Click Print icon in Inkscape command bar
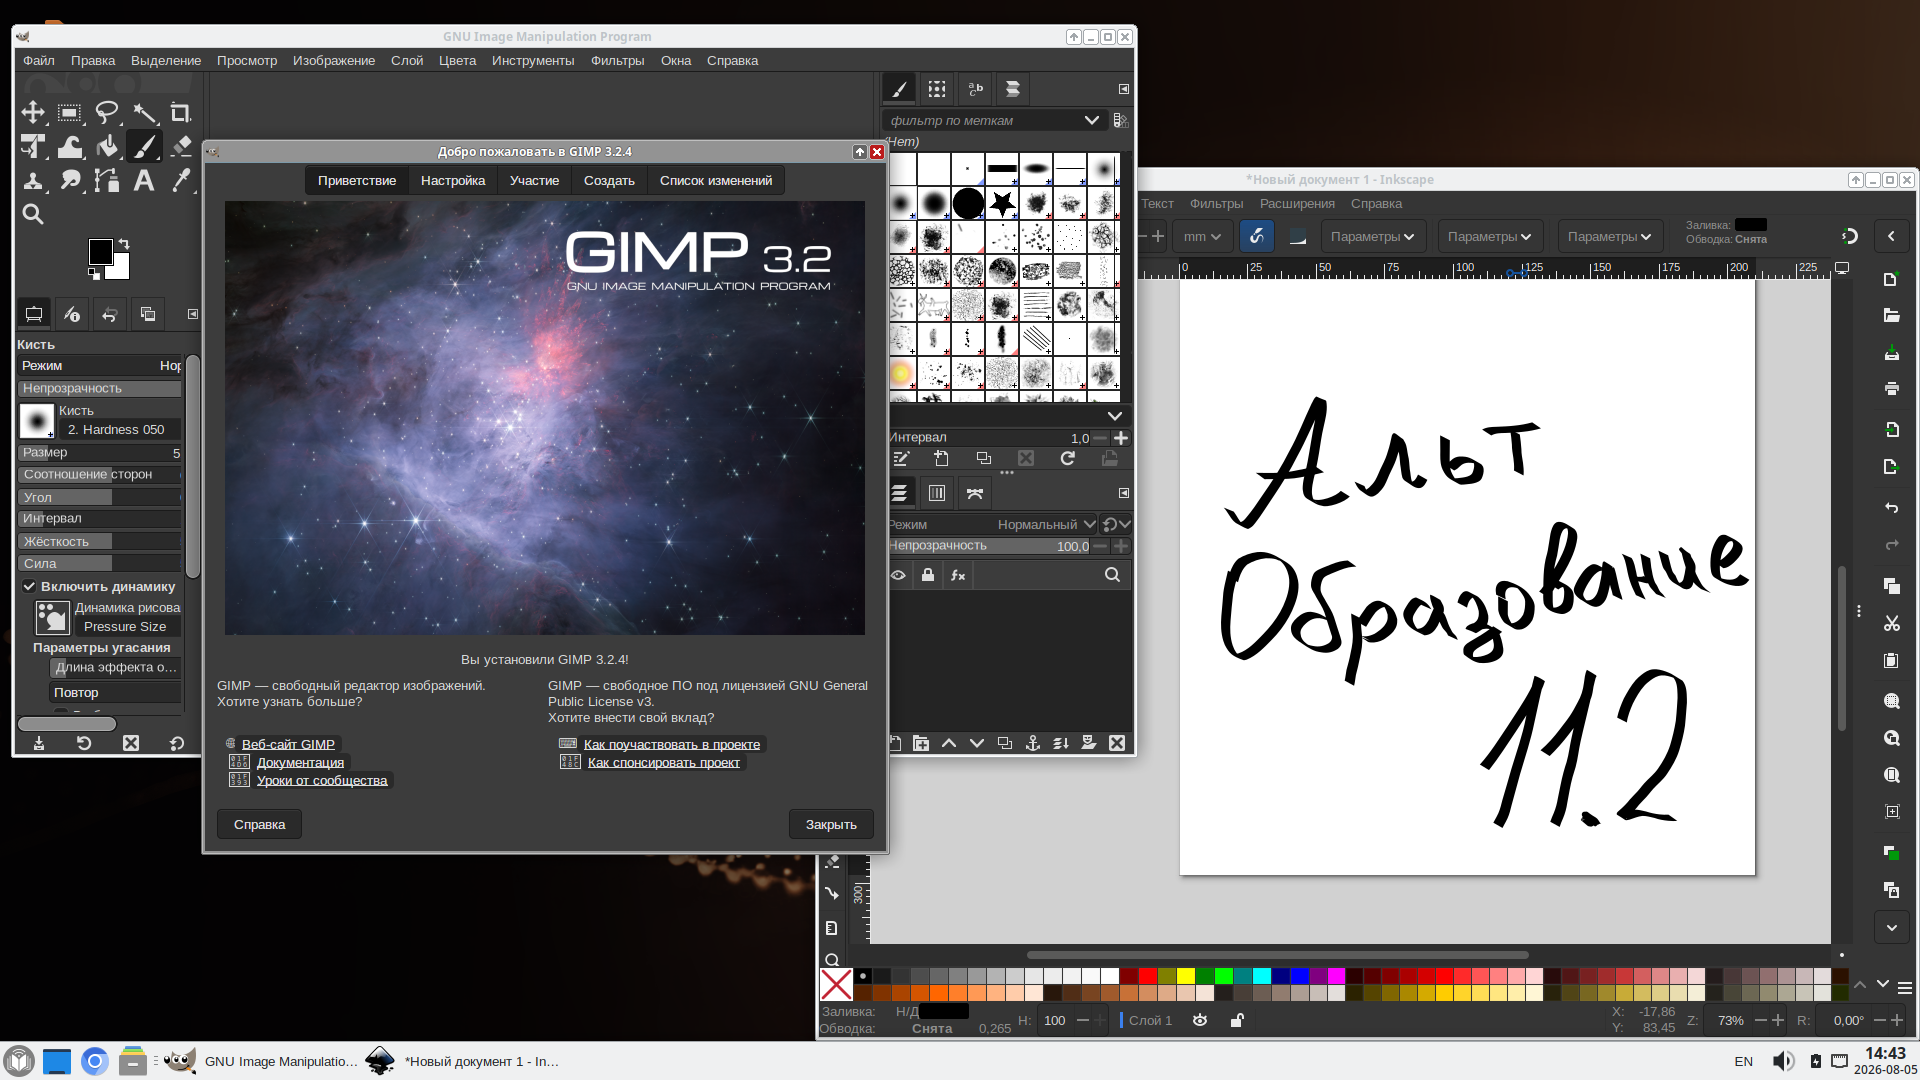This screenshot has height=1080, width=1920. [1891, 389]
